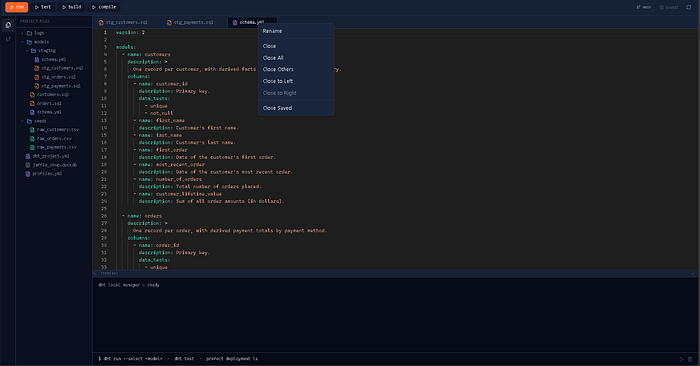700x366 pixels.
Task: Open customers.sql in the file tree
Action: coord(53,95)
